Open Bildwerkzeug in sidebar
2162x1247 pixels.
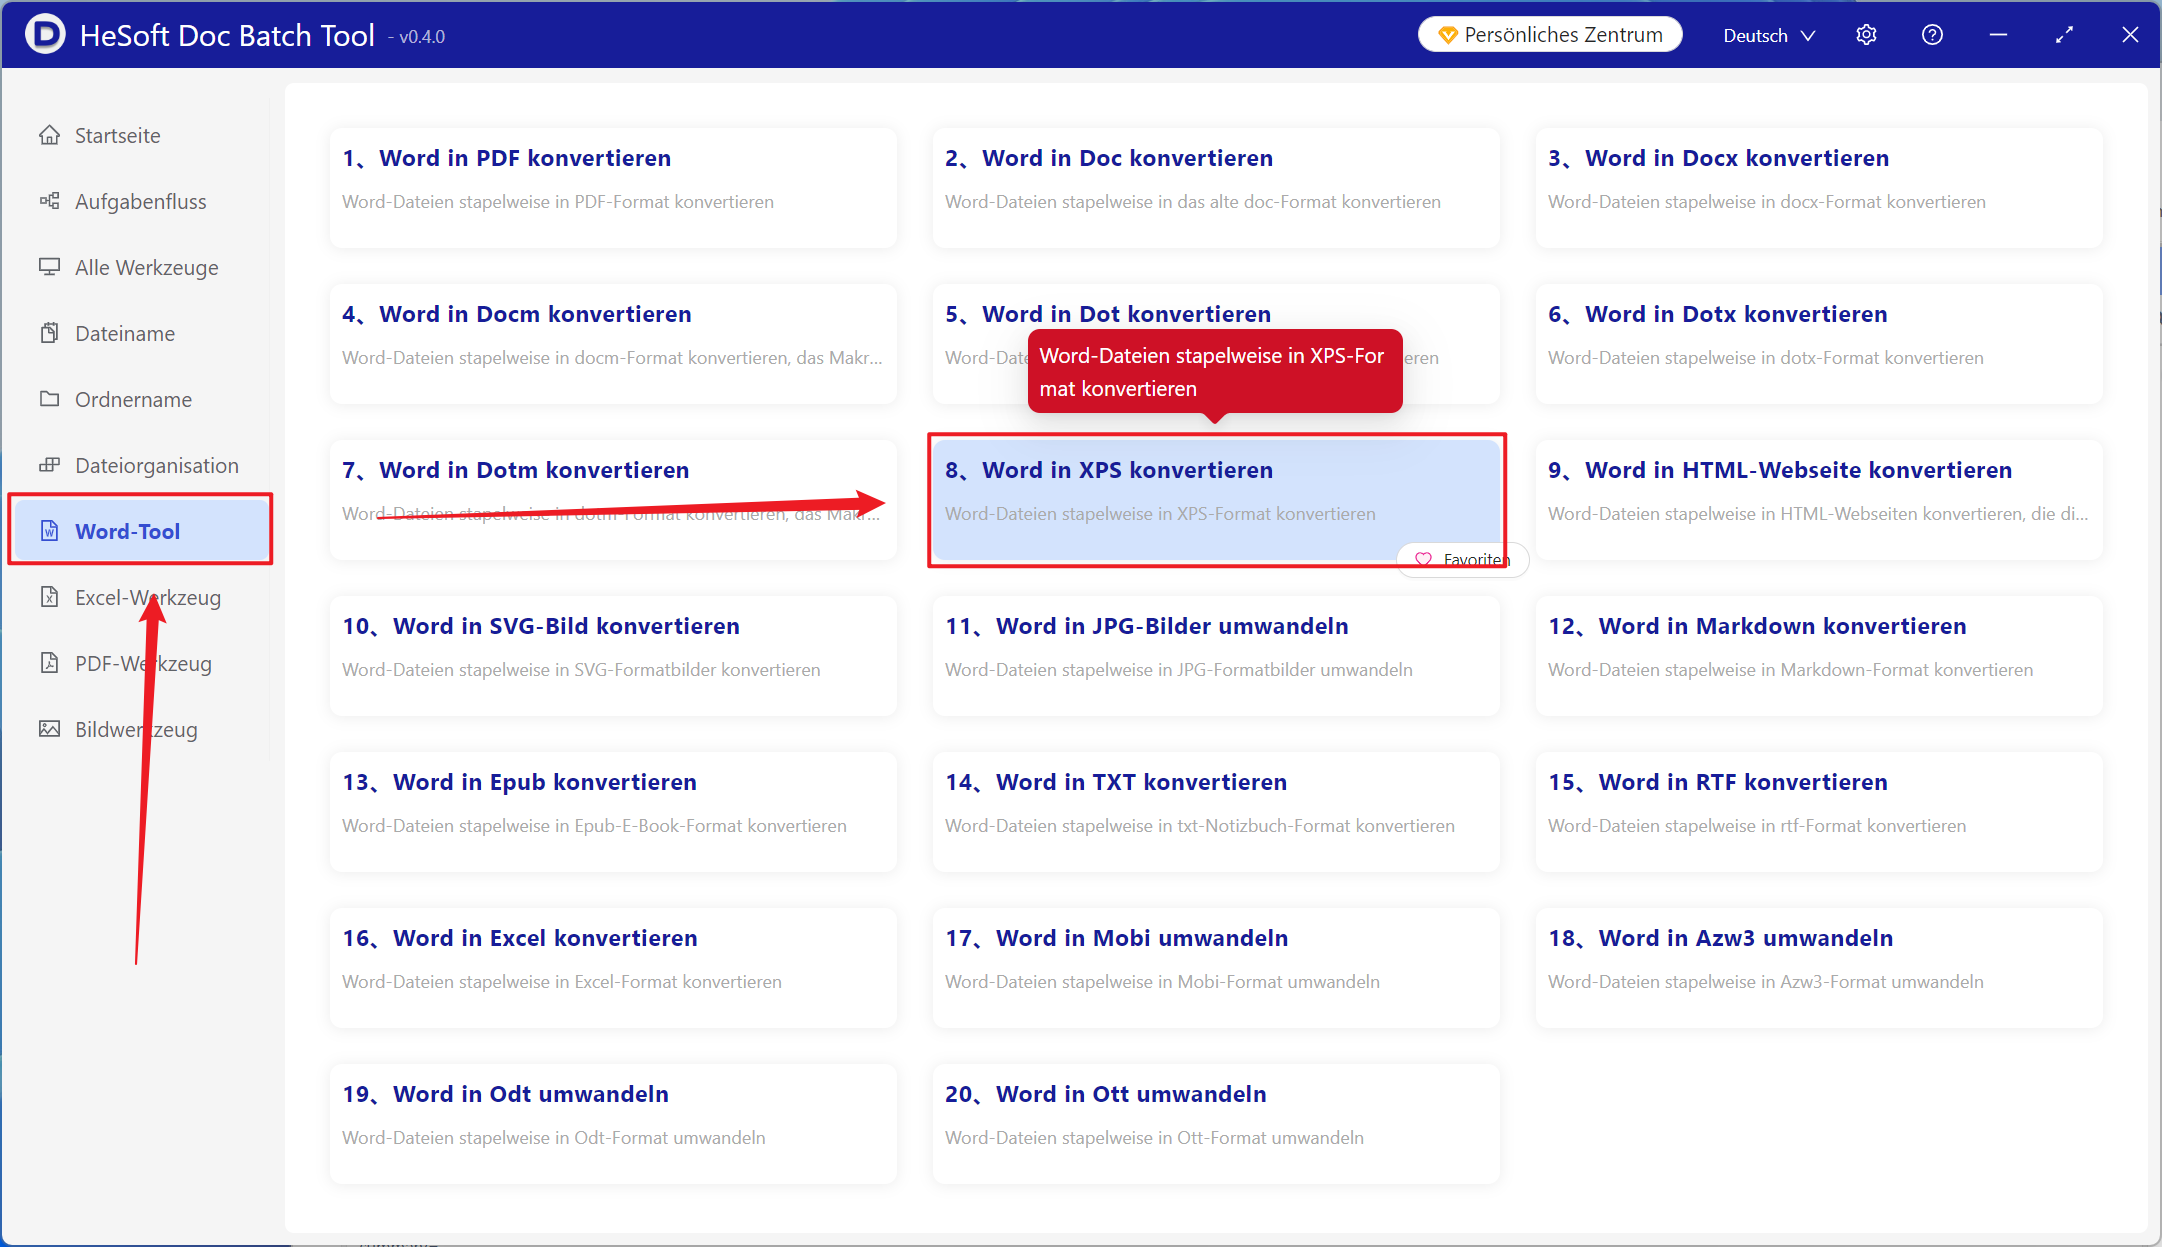pyautogui.click(x=140, y=729)
